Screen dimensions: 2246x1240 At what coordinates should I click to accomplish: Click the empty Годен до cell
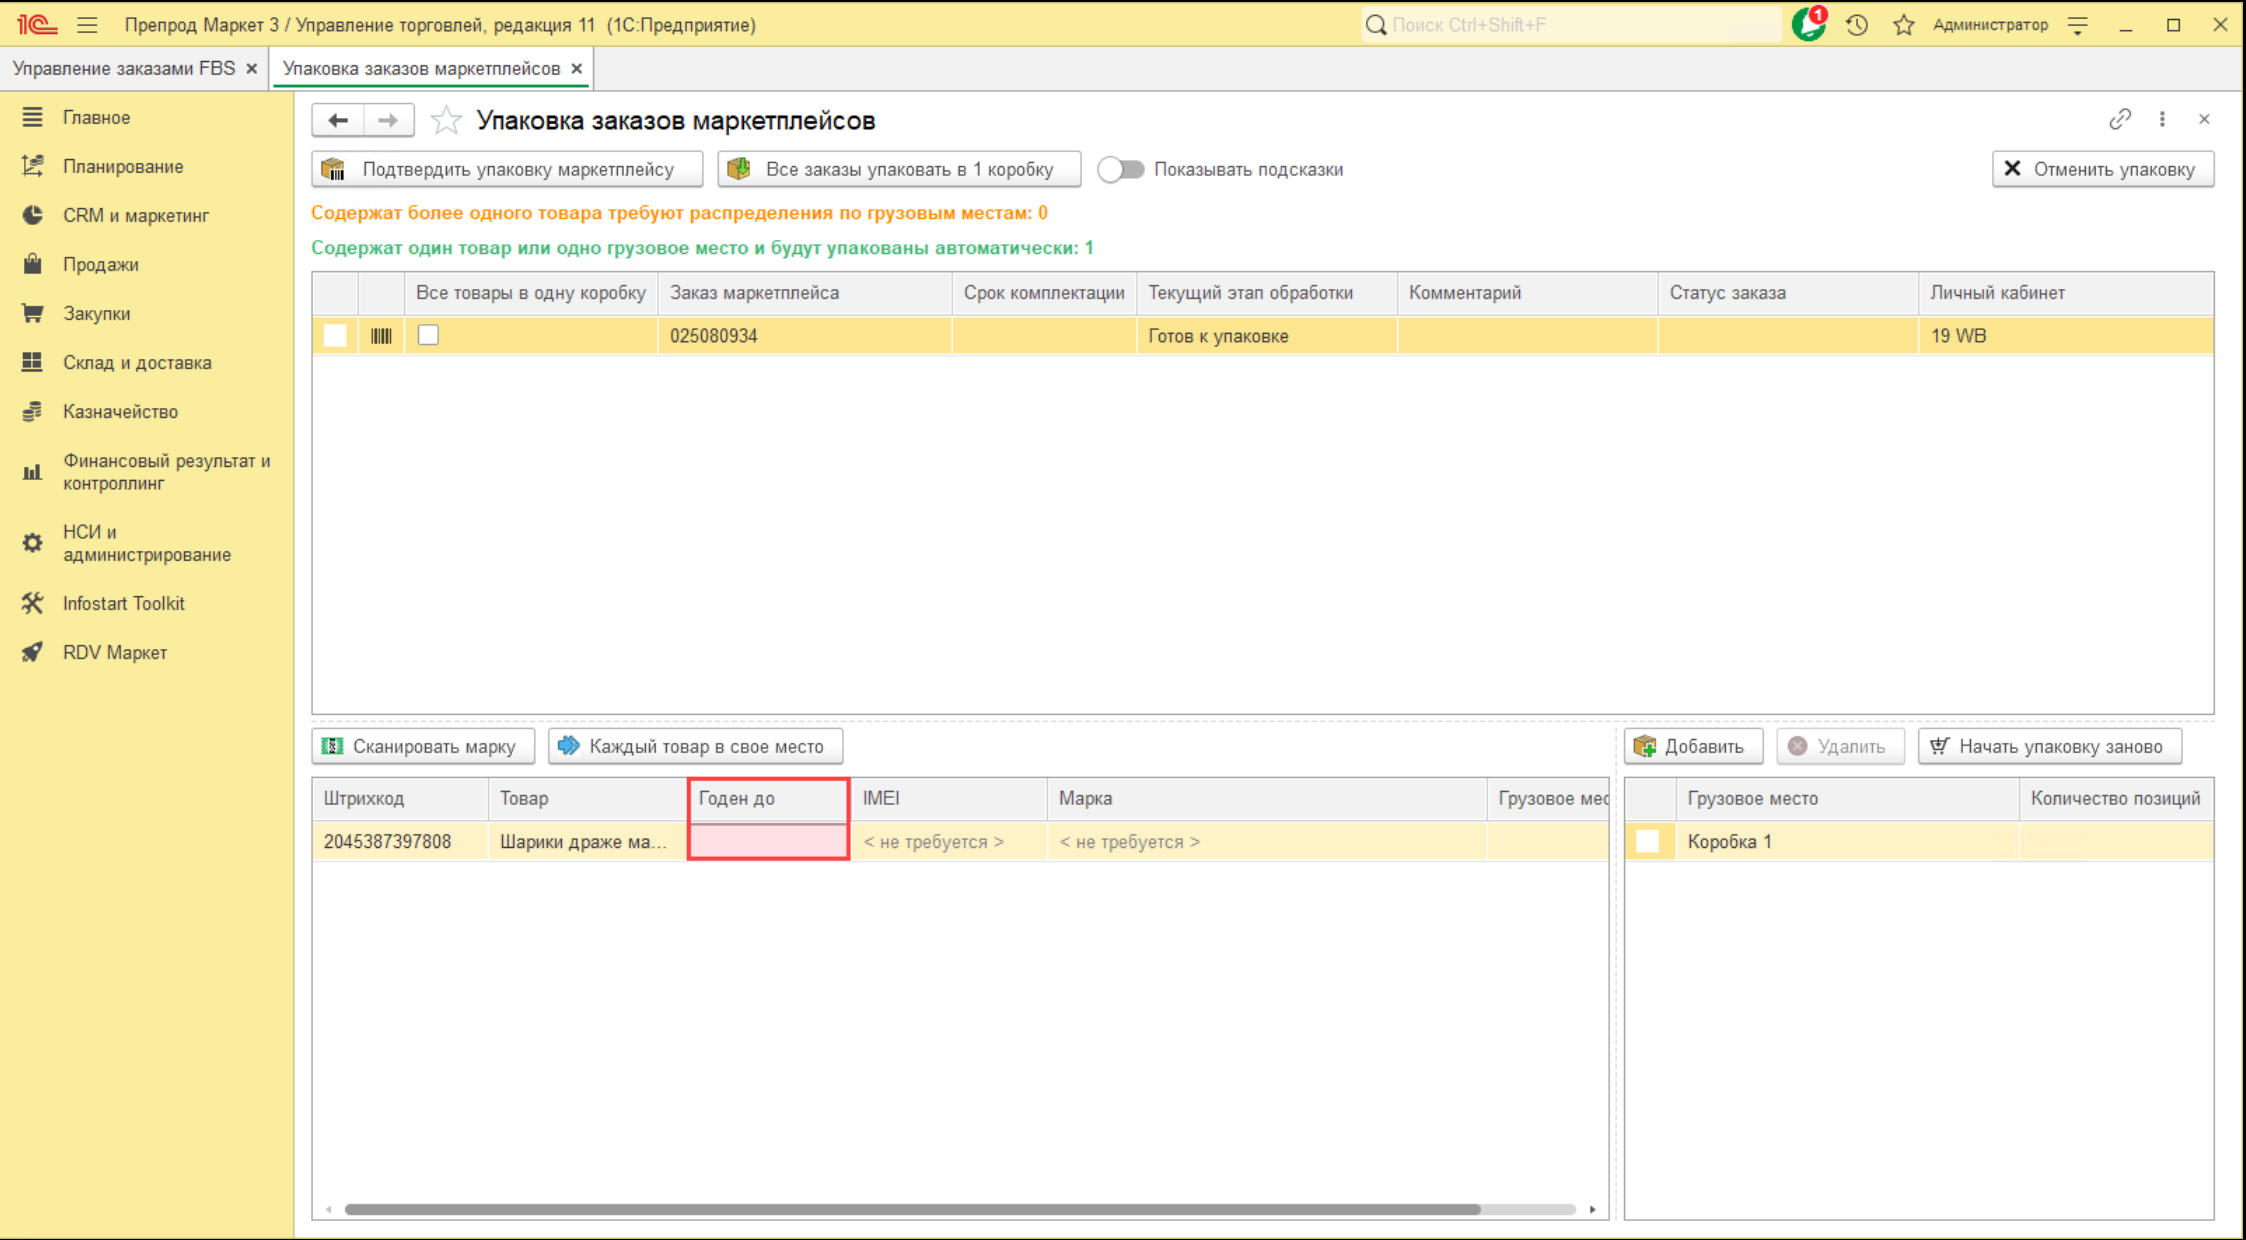point(768,841)
